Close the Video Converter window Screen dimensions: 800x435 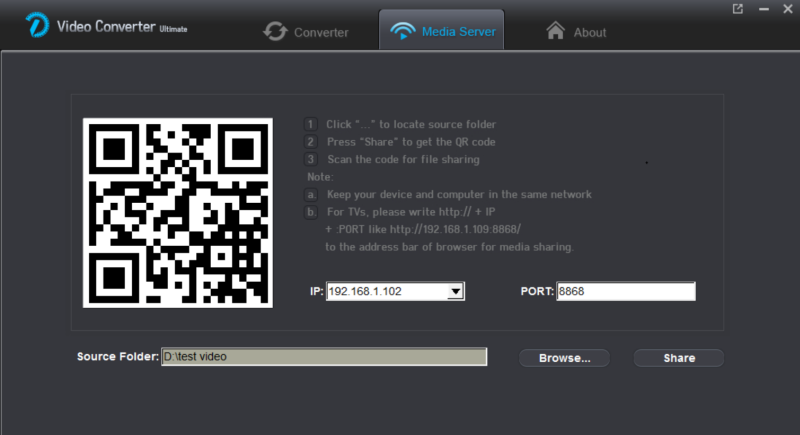788,9
